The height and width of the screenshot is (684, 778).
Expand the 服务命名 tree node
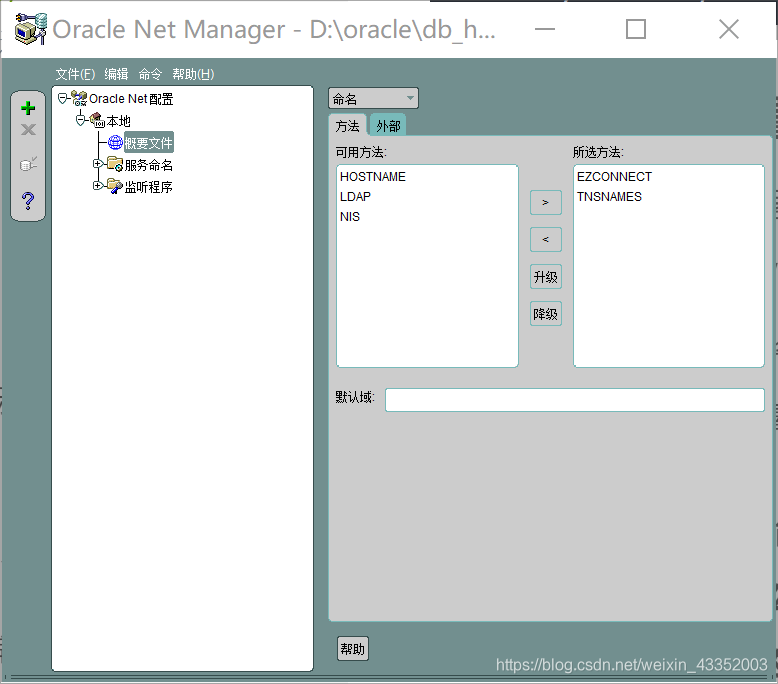click(98, 164)
